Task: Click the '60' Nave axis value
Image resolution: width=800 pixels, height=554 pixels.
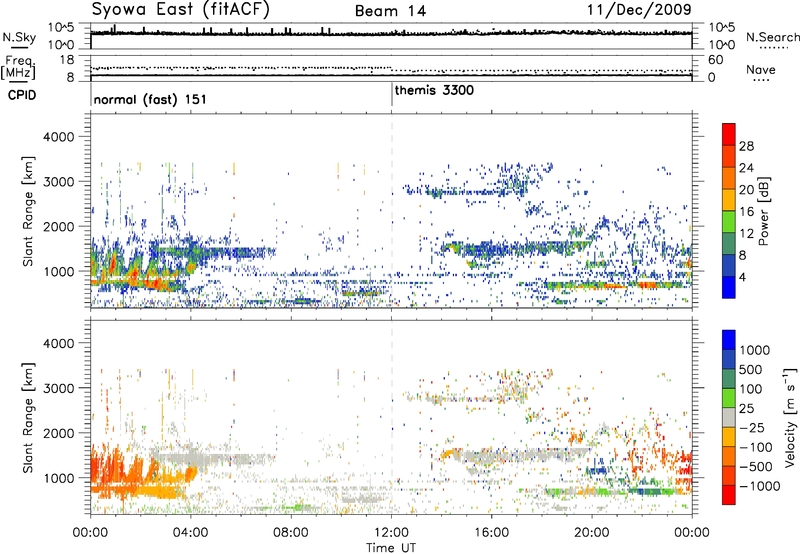Action: [715, 60]
